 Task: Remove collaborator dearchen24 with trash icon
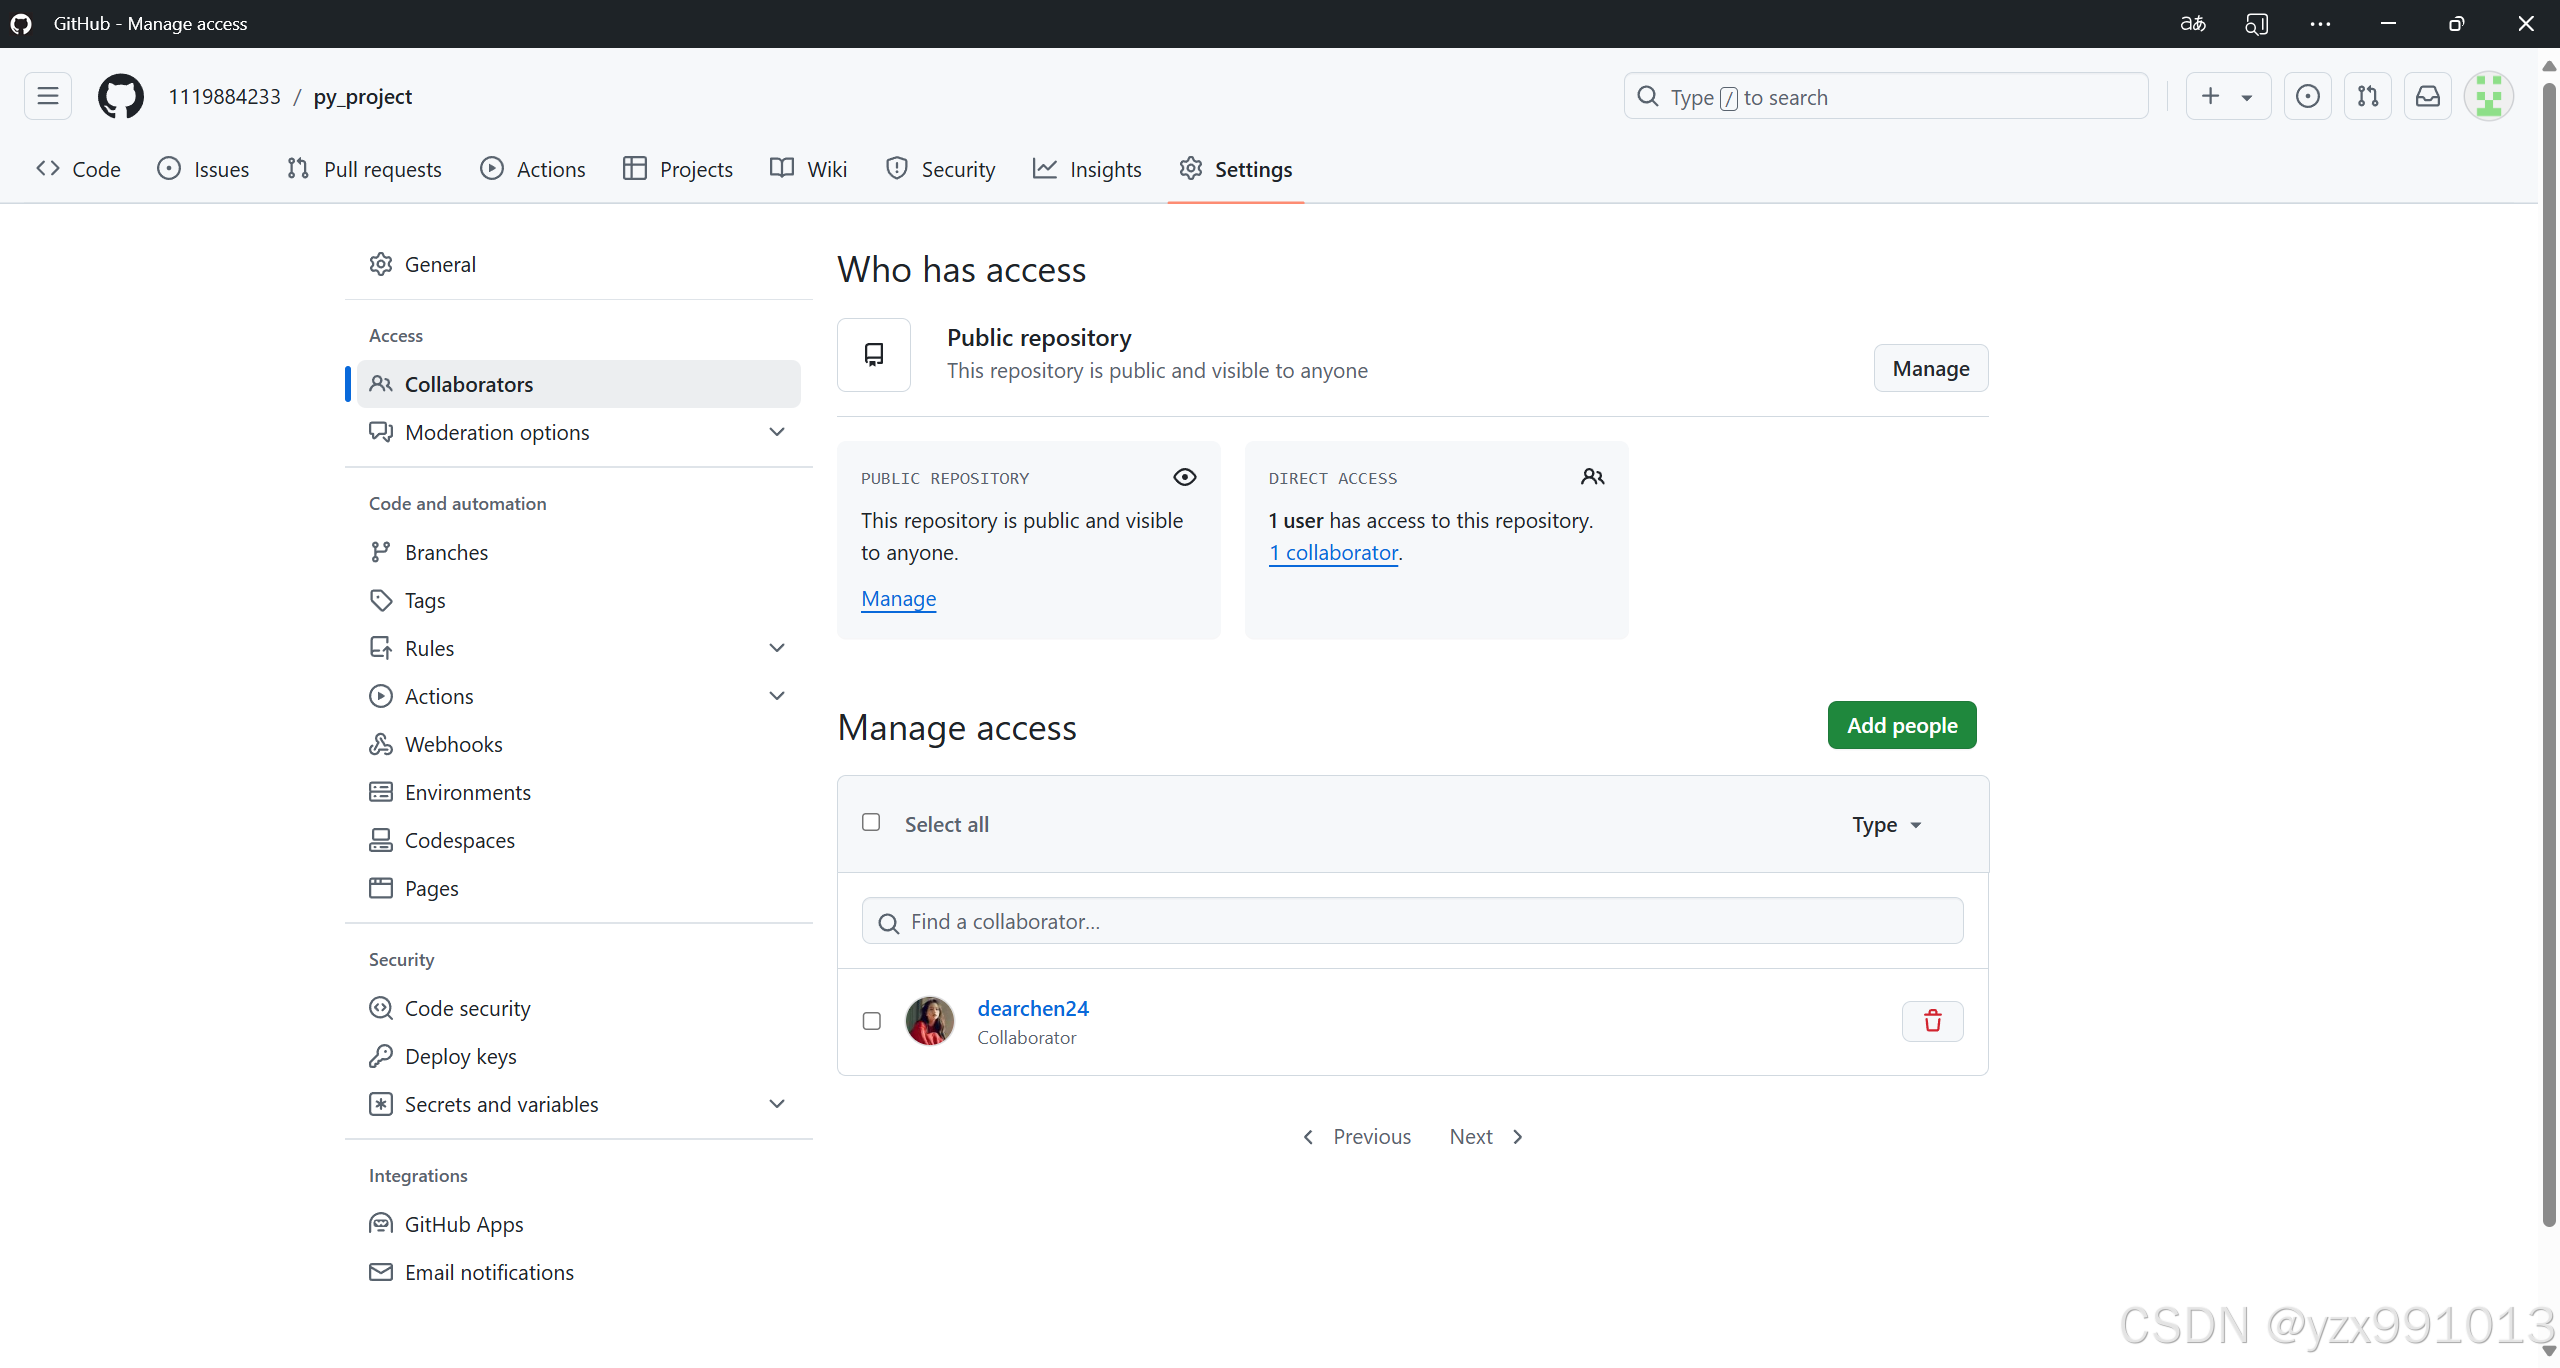click(1932, 1021)
